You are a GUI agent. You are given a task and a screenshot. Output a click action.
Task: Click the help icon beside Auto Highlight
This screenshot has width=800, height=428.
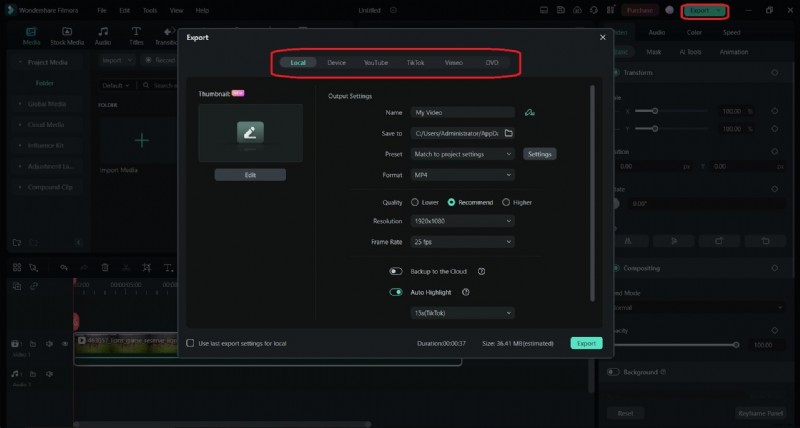[x=465, y=292]
